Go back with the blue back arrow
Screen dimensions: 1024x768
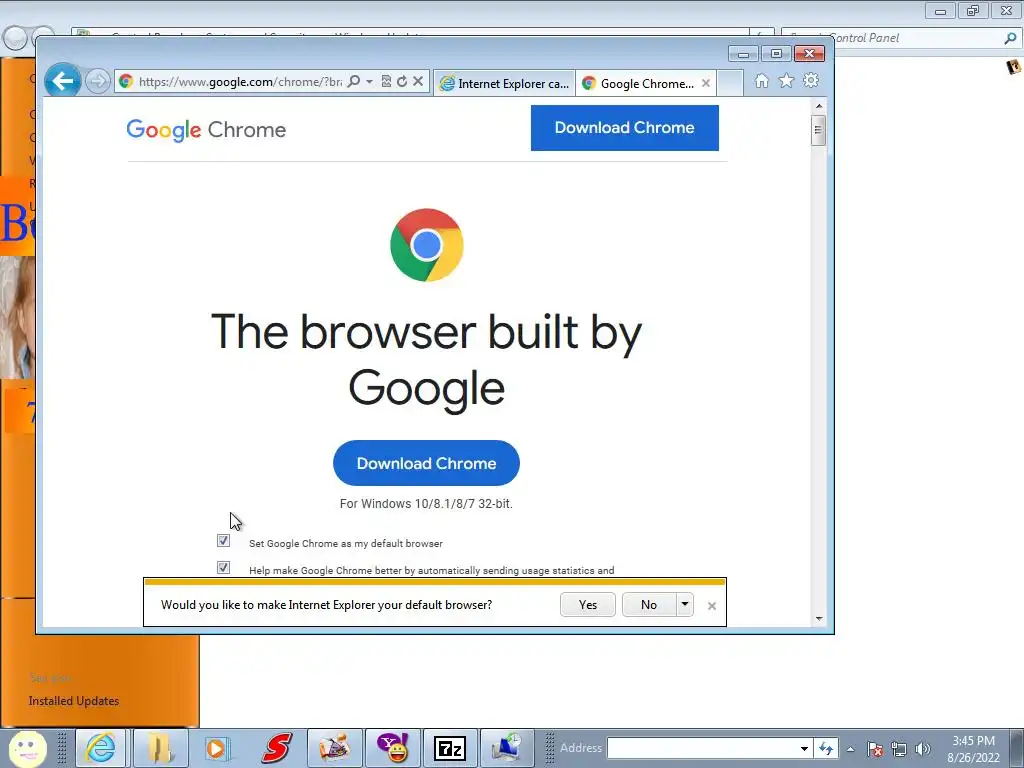63,82
